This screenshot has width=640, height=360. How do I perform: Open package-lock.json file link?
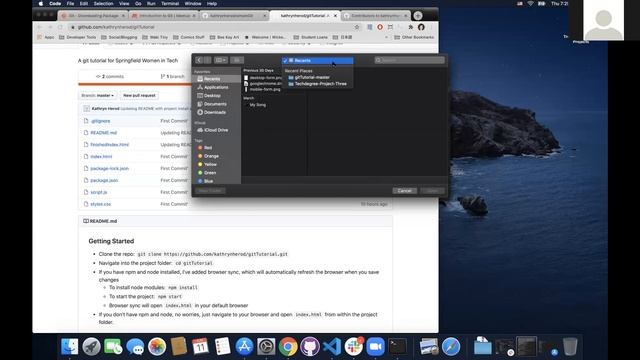click(x=109, y=168)
